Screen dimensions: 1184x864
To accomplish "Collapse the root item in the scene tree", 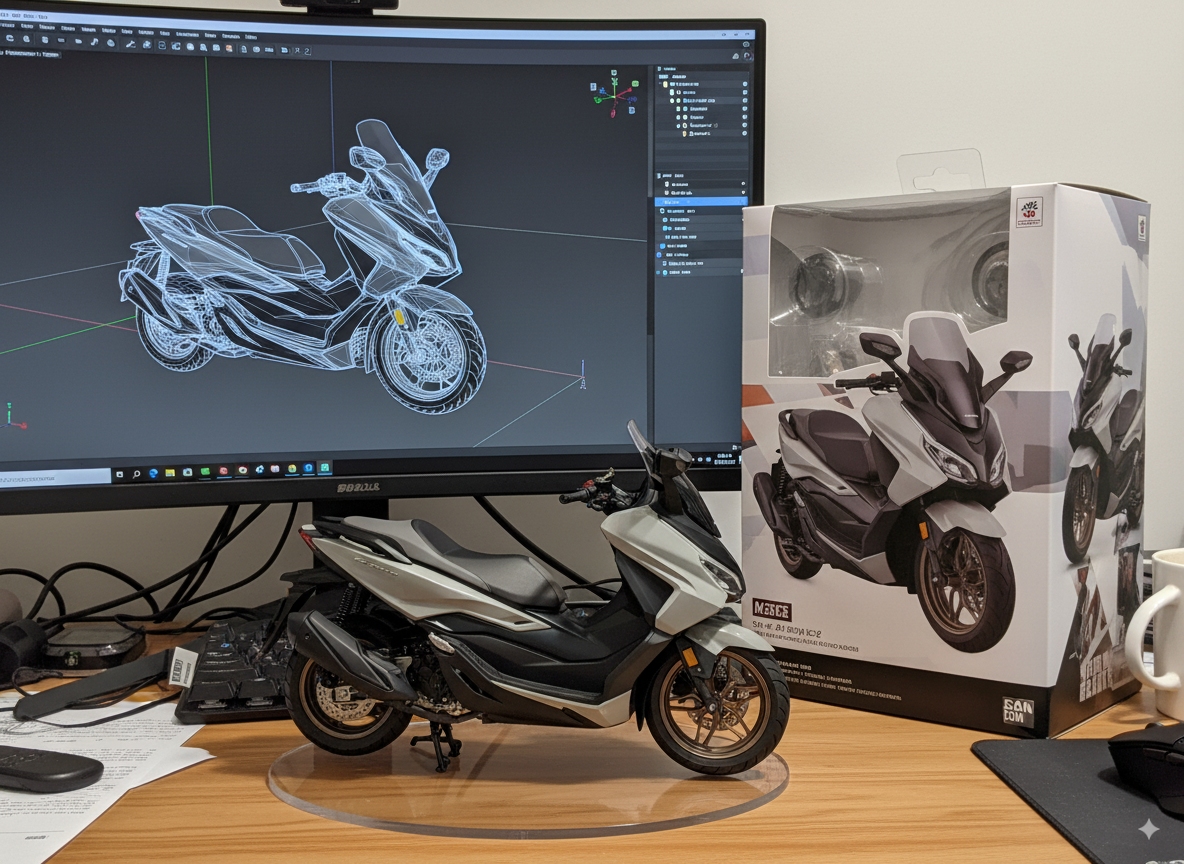I will pos(658,85).
